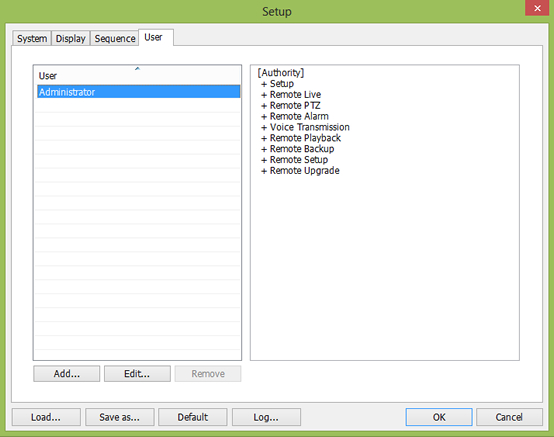Load a saved configuration file
Viewport: 554px width, 437px height.
coord(46,417)
